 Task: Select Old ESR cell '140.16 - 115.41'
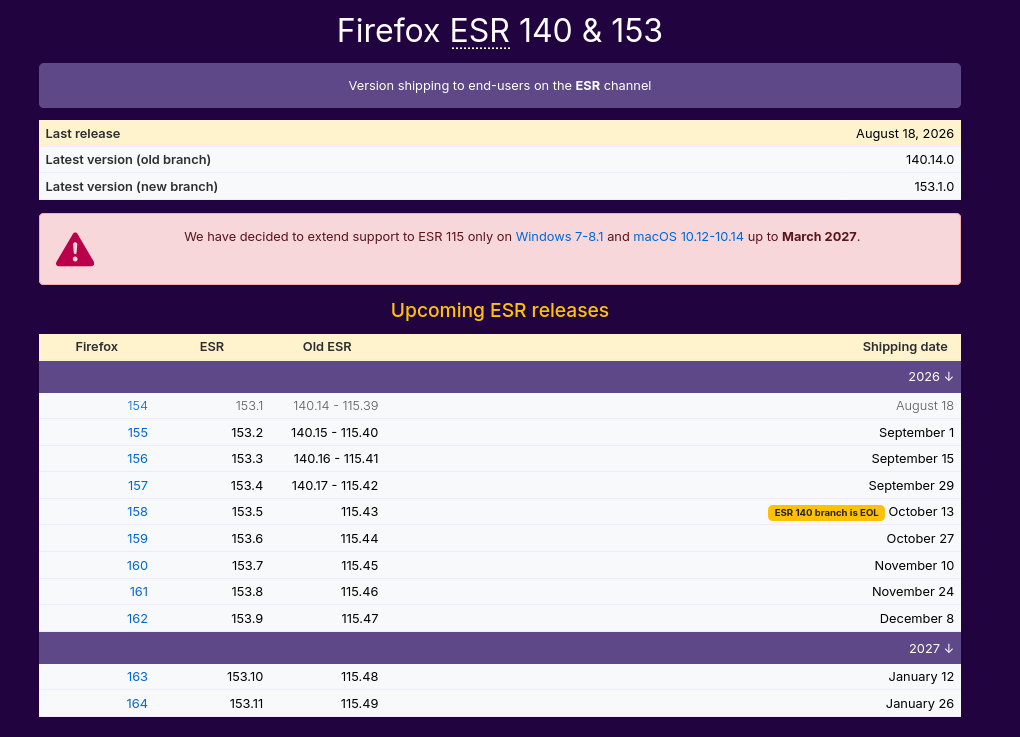pos(336,459)
